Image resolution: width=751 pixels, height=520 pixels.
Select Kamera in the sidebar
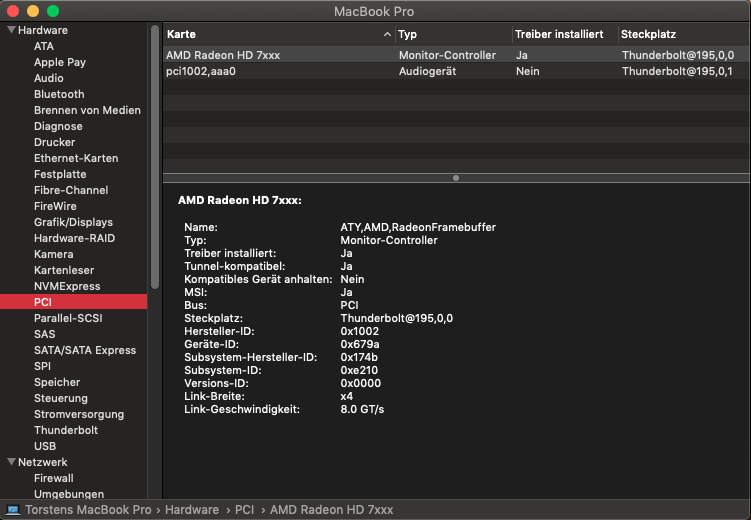pyautogui.click(x=53, y=254)
